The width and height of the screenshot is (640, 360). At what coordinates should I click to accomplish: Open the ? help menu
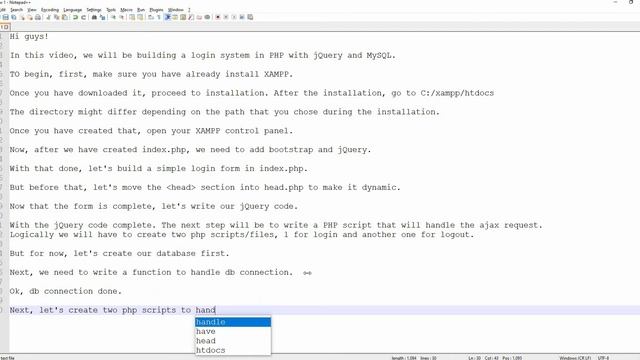[x=189, y=10]
